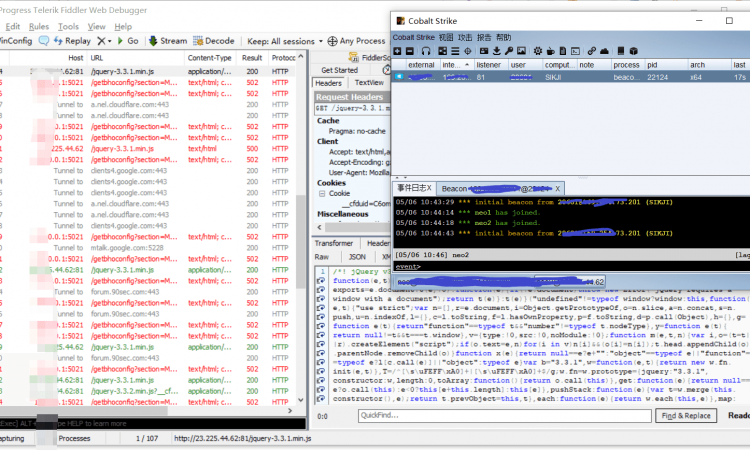Open the Cobalt Strike menu
The width and height of the screenshot is (750, 450).
click(x=414, y=37)
